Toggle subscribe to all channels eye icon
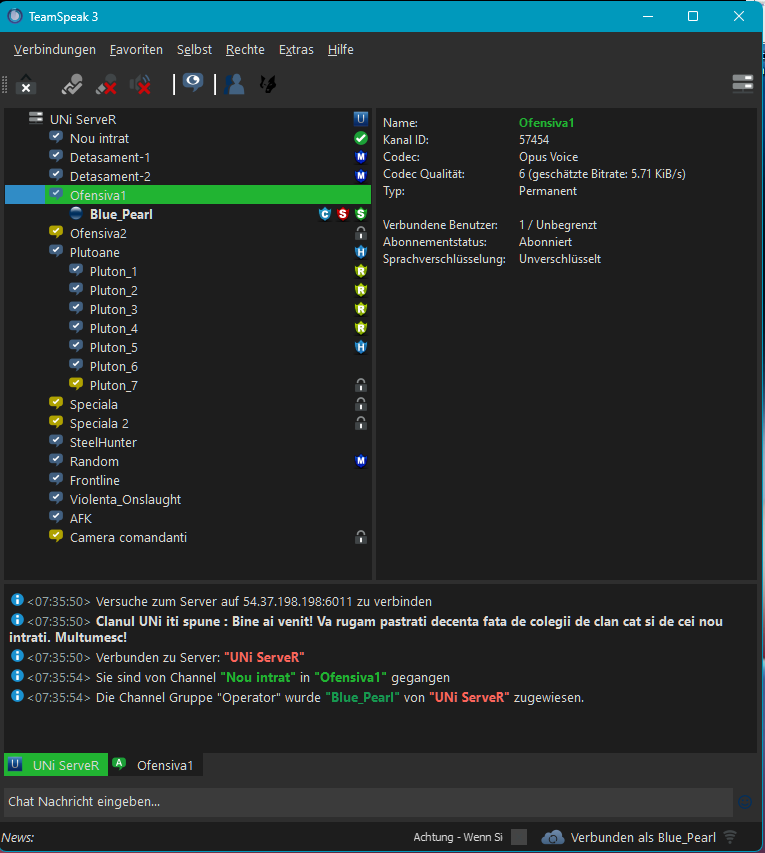This screenshot has width=765, height=853. (193, 83)
